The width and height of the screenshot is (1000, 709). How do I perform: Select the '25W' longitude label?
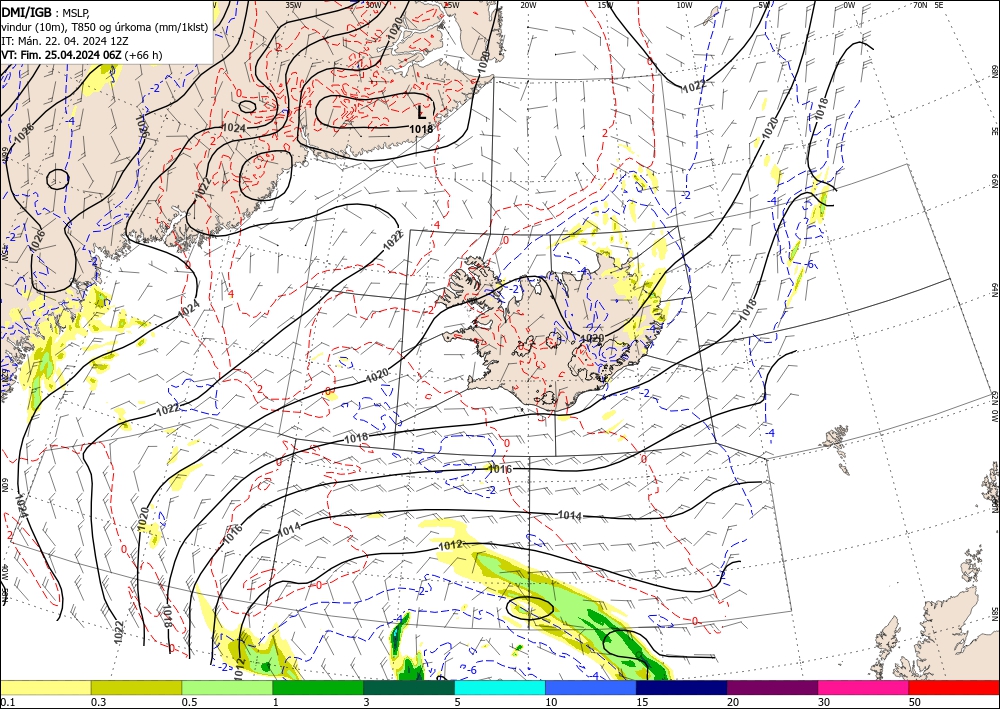coord(451,5)
